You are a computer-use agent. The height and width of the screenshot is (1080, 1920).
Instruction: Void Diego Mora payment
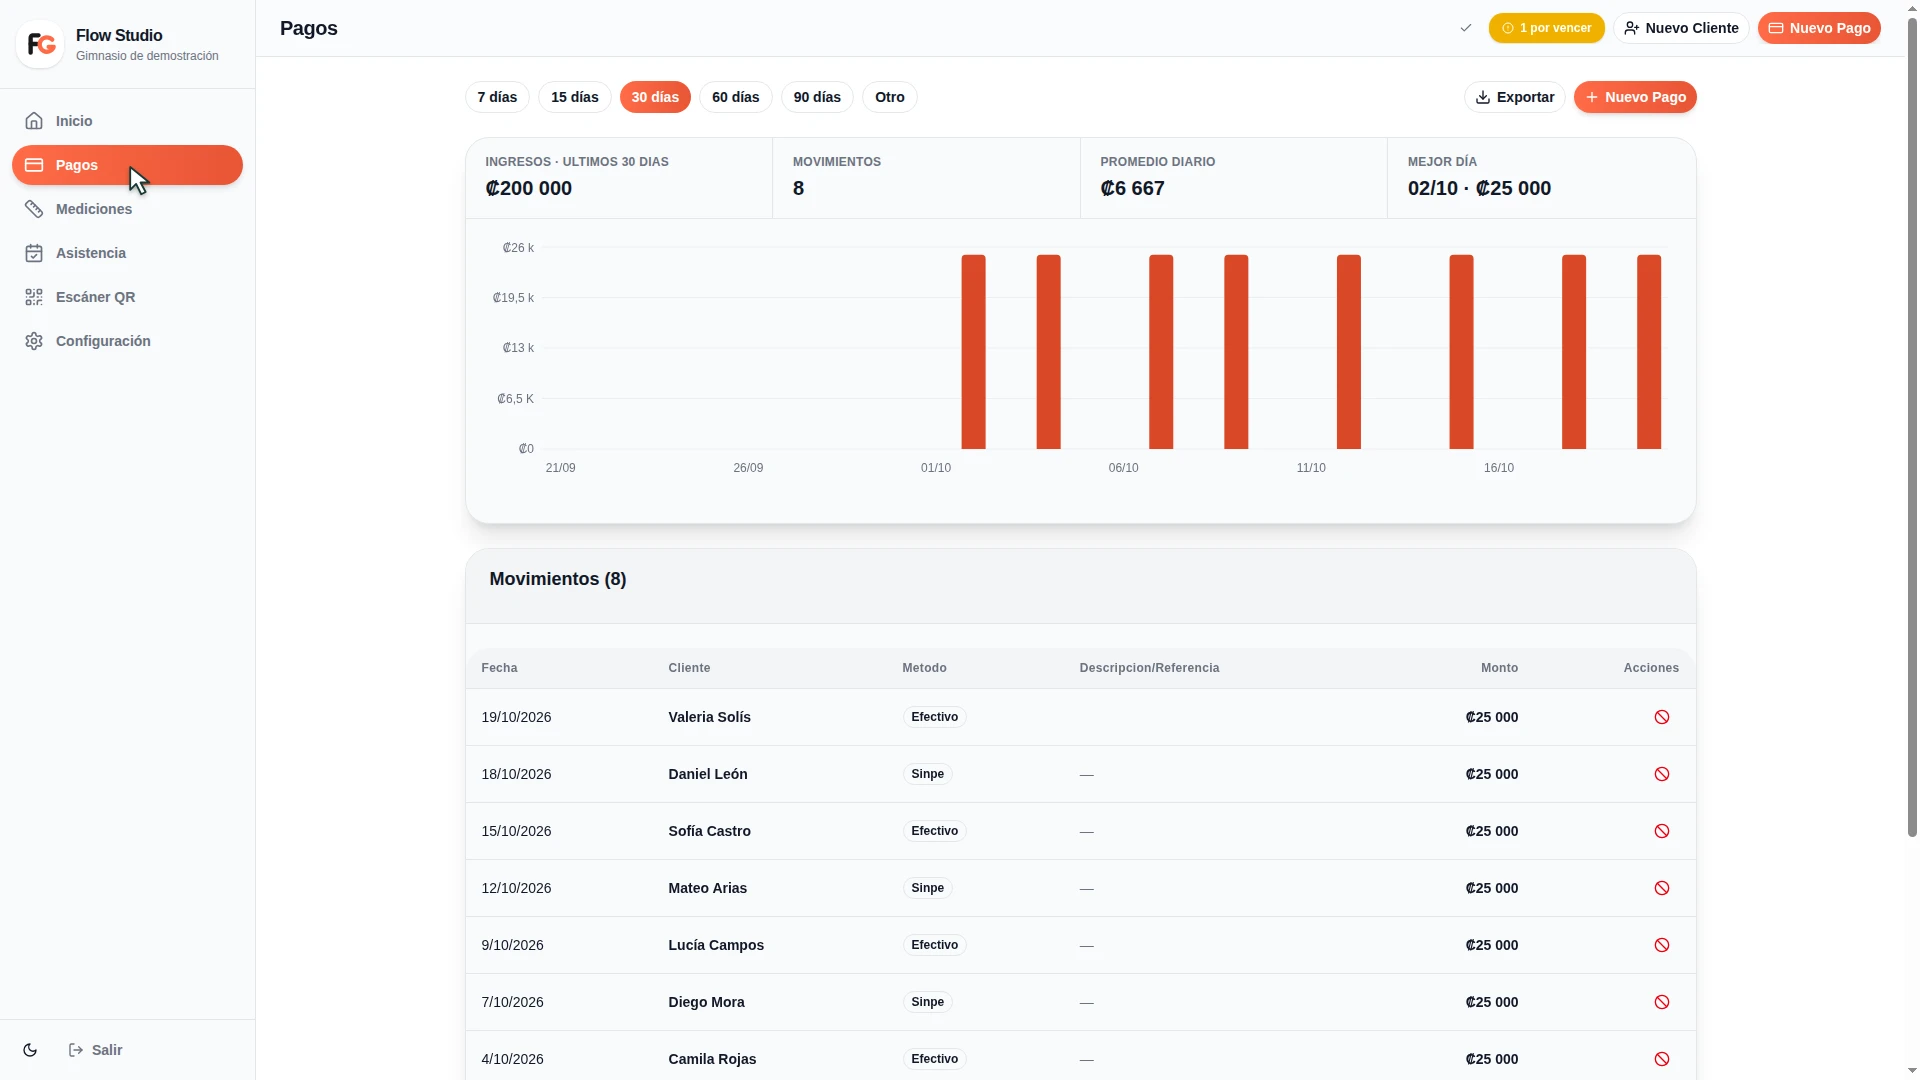coord(1662,1002)
